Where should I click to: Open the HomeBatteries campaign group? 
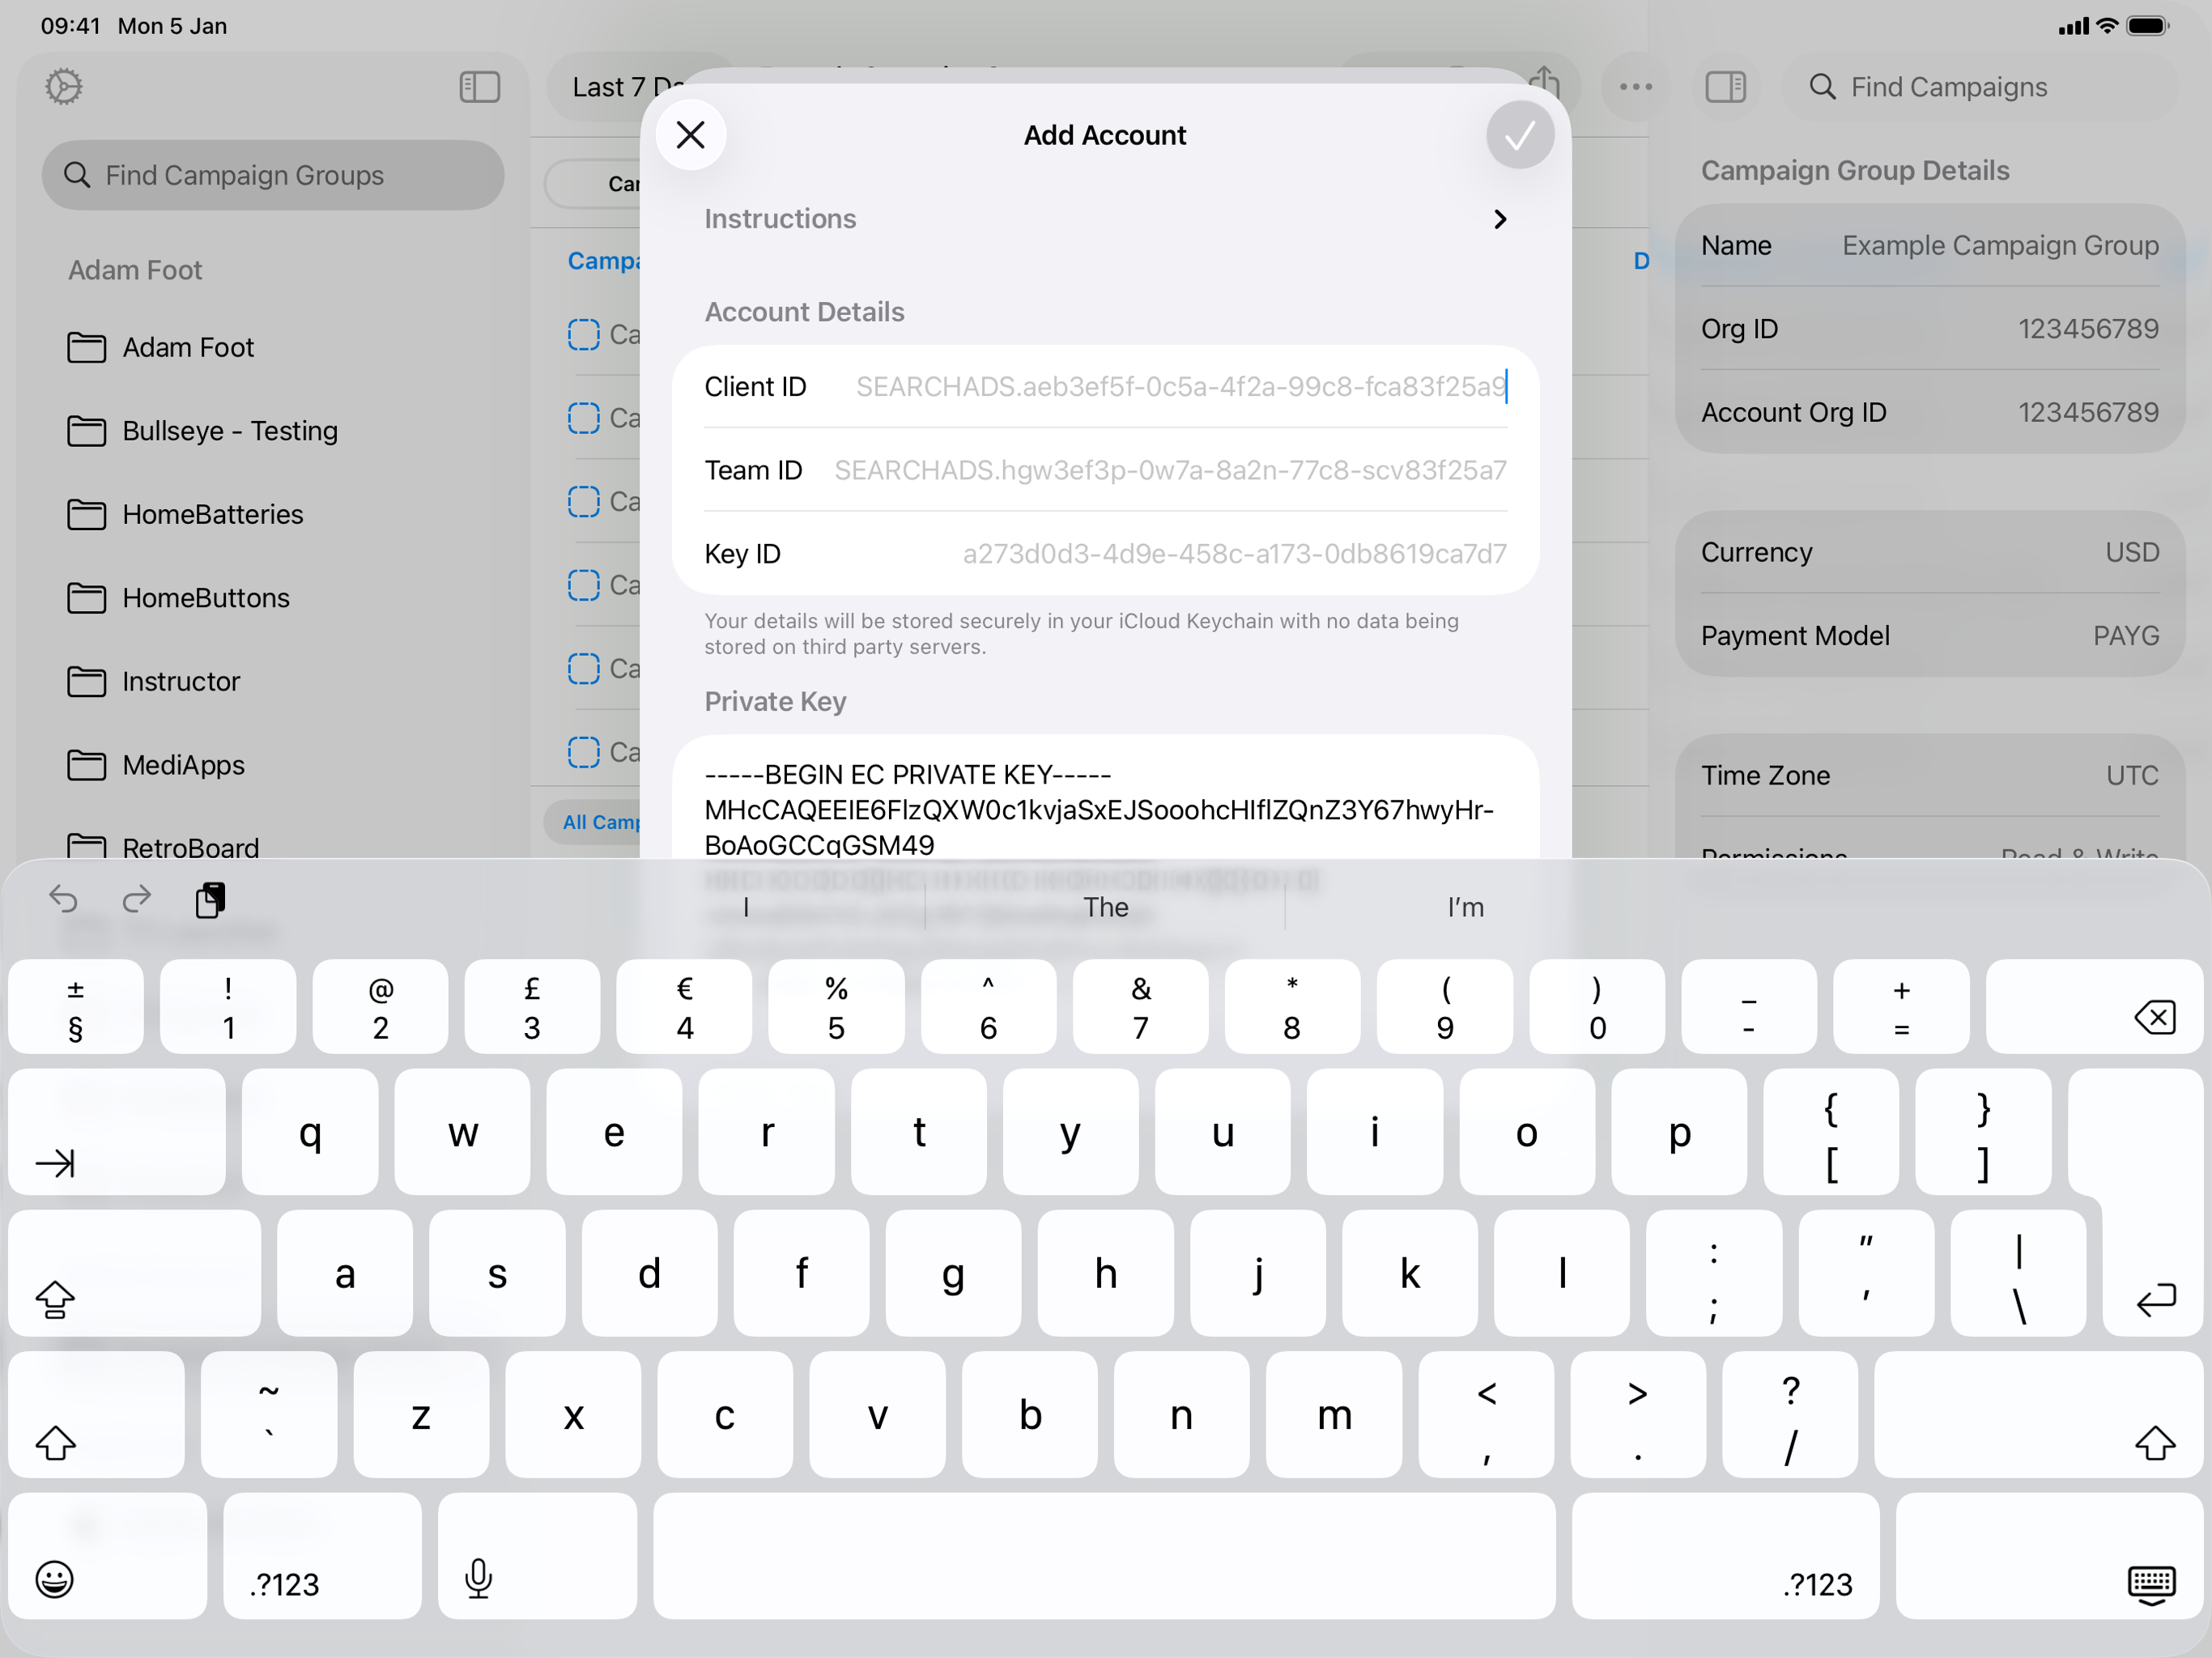[213, 514]
